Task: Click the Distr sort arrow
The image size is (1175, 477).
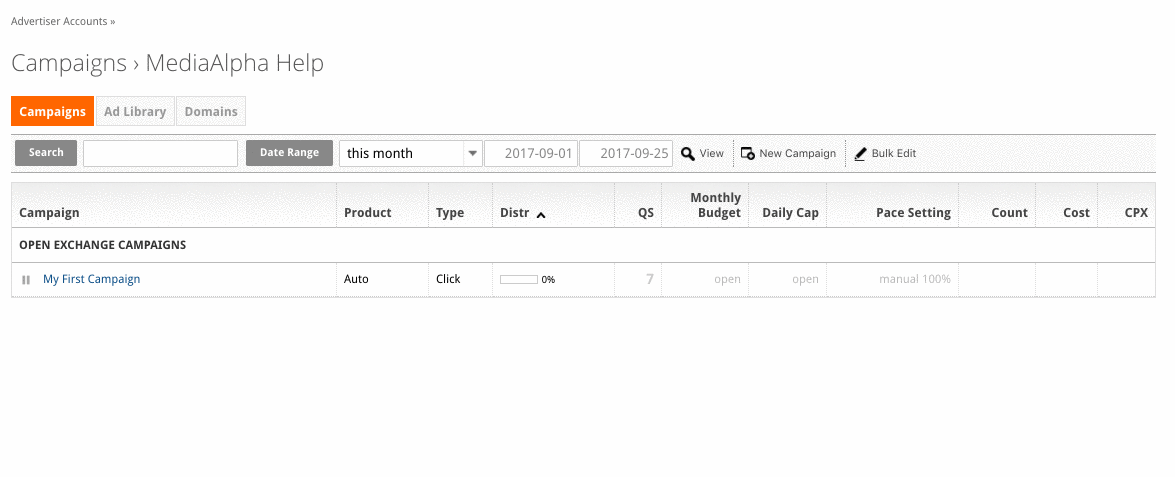Action: (x=541, y=214)
